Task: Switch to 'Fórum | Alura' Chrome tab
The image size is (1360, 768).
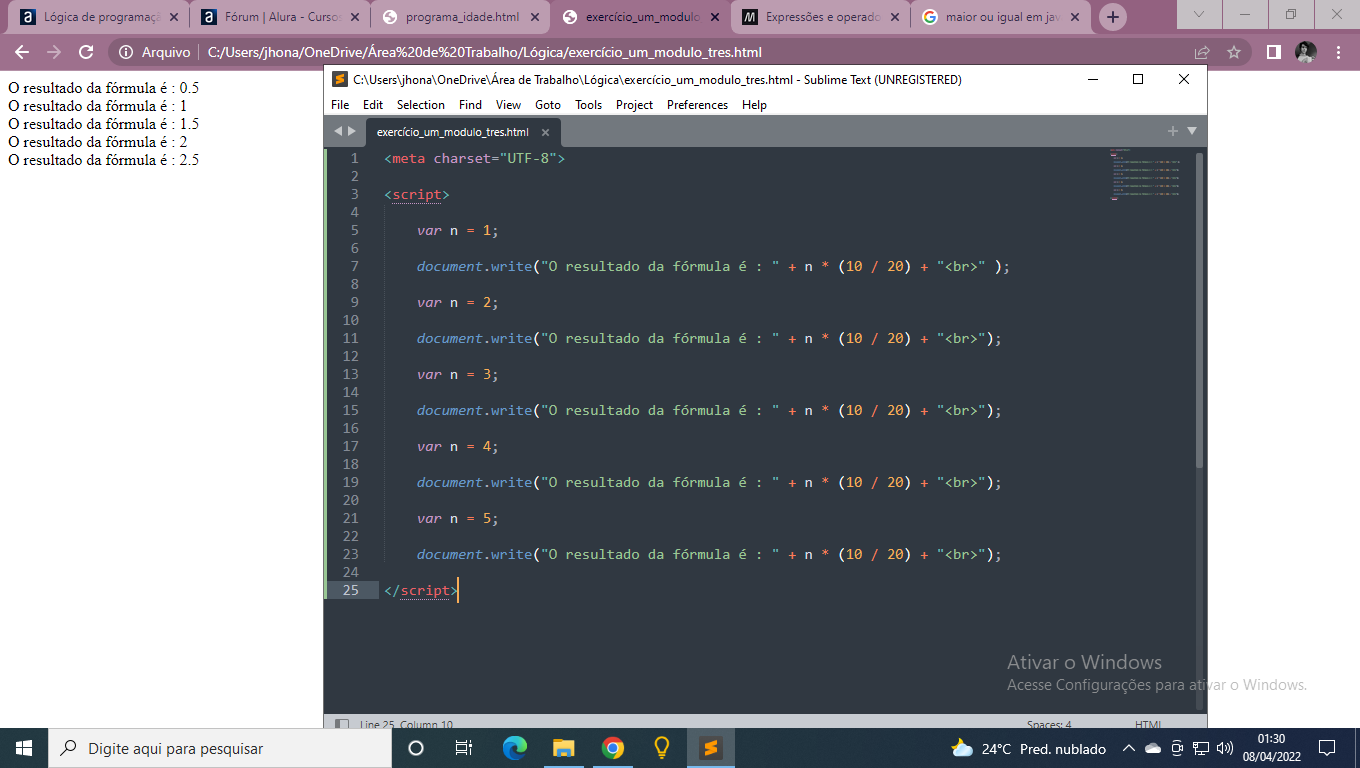Action: tap(278, 17)
